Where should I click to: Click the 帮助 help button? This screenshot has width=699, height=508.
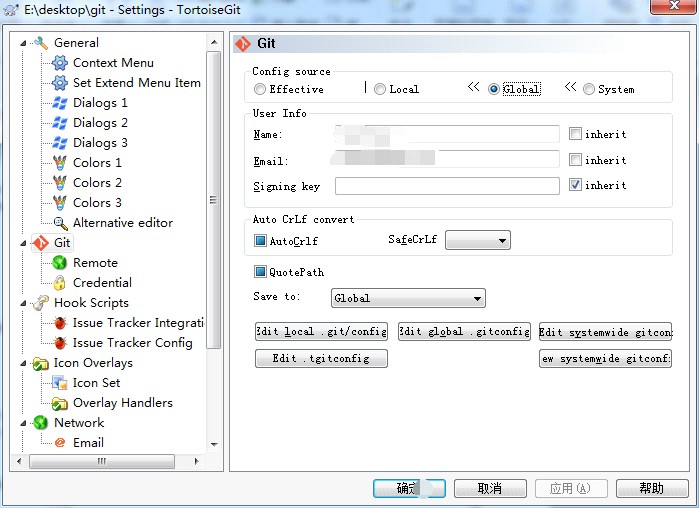point(652,488)
